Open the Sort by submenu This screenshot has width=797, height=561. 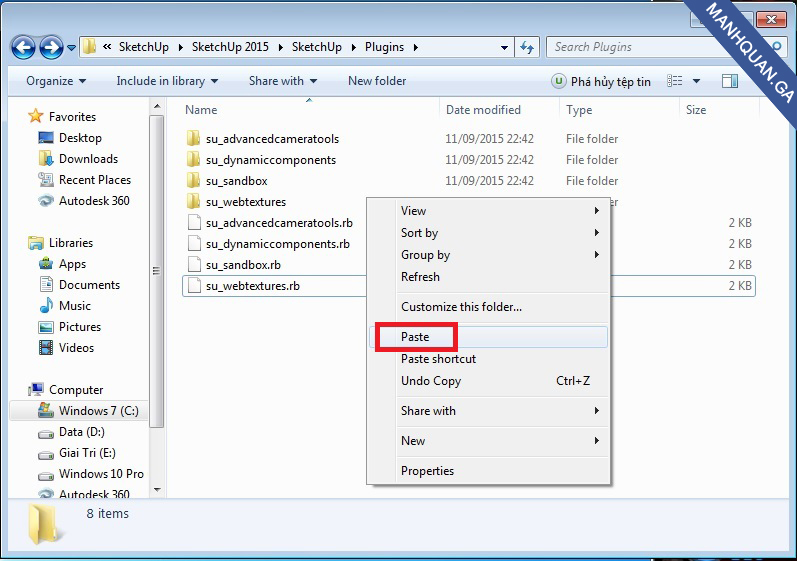(488, 233)
